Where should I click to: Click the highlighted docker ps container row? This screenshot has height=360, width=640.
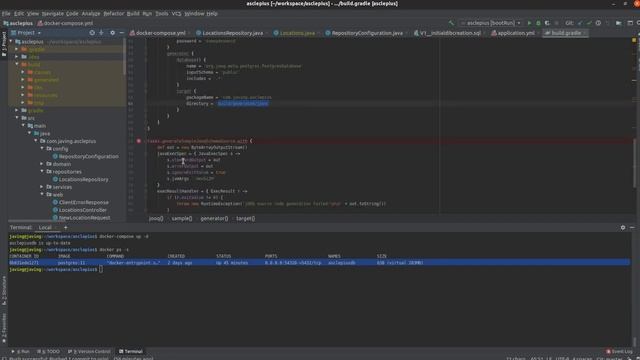tap(319, 263)
